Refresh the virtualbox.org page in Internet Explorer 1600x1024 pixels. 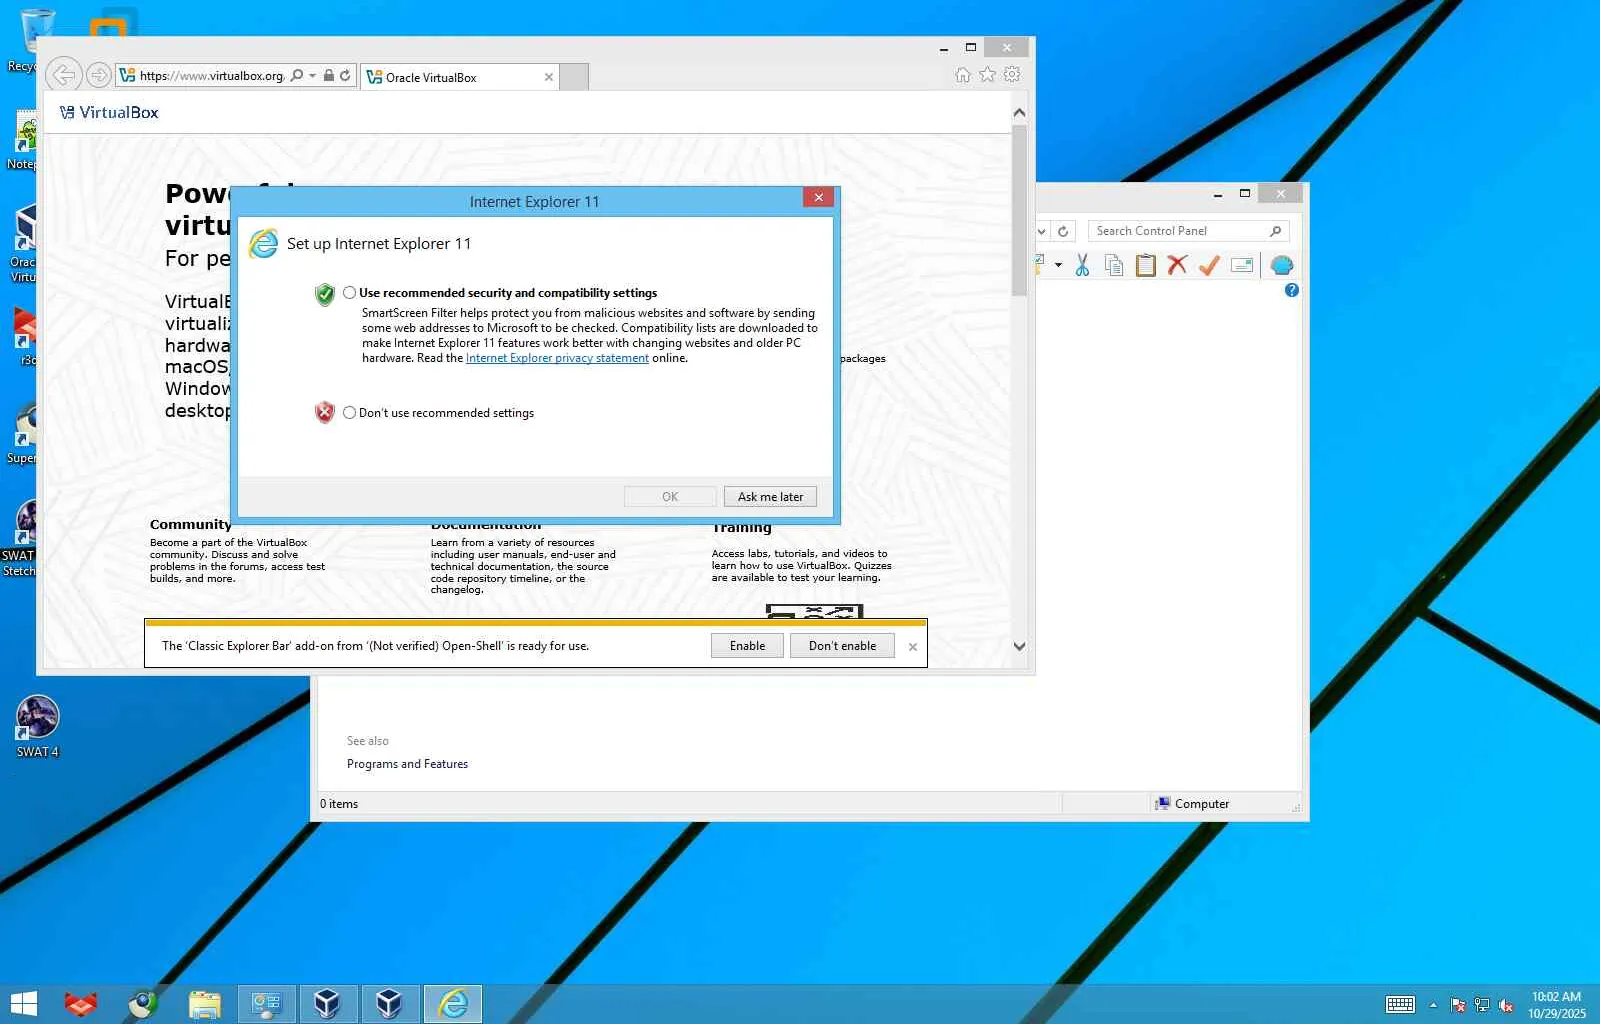click(x=345, y=75)
